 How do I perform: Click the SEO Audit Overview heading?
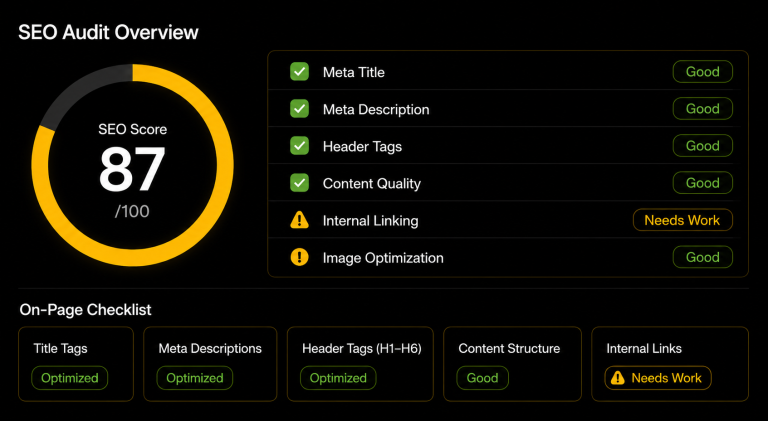click(108, 32)
